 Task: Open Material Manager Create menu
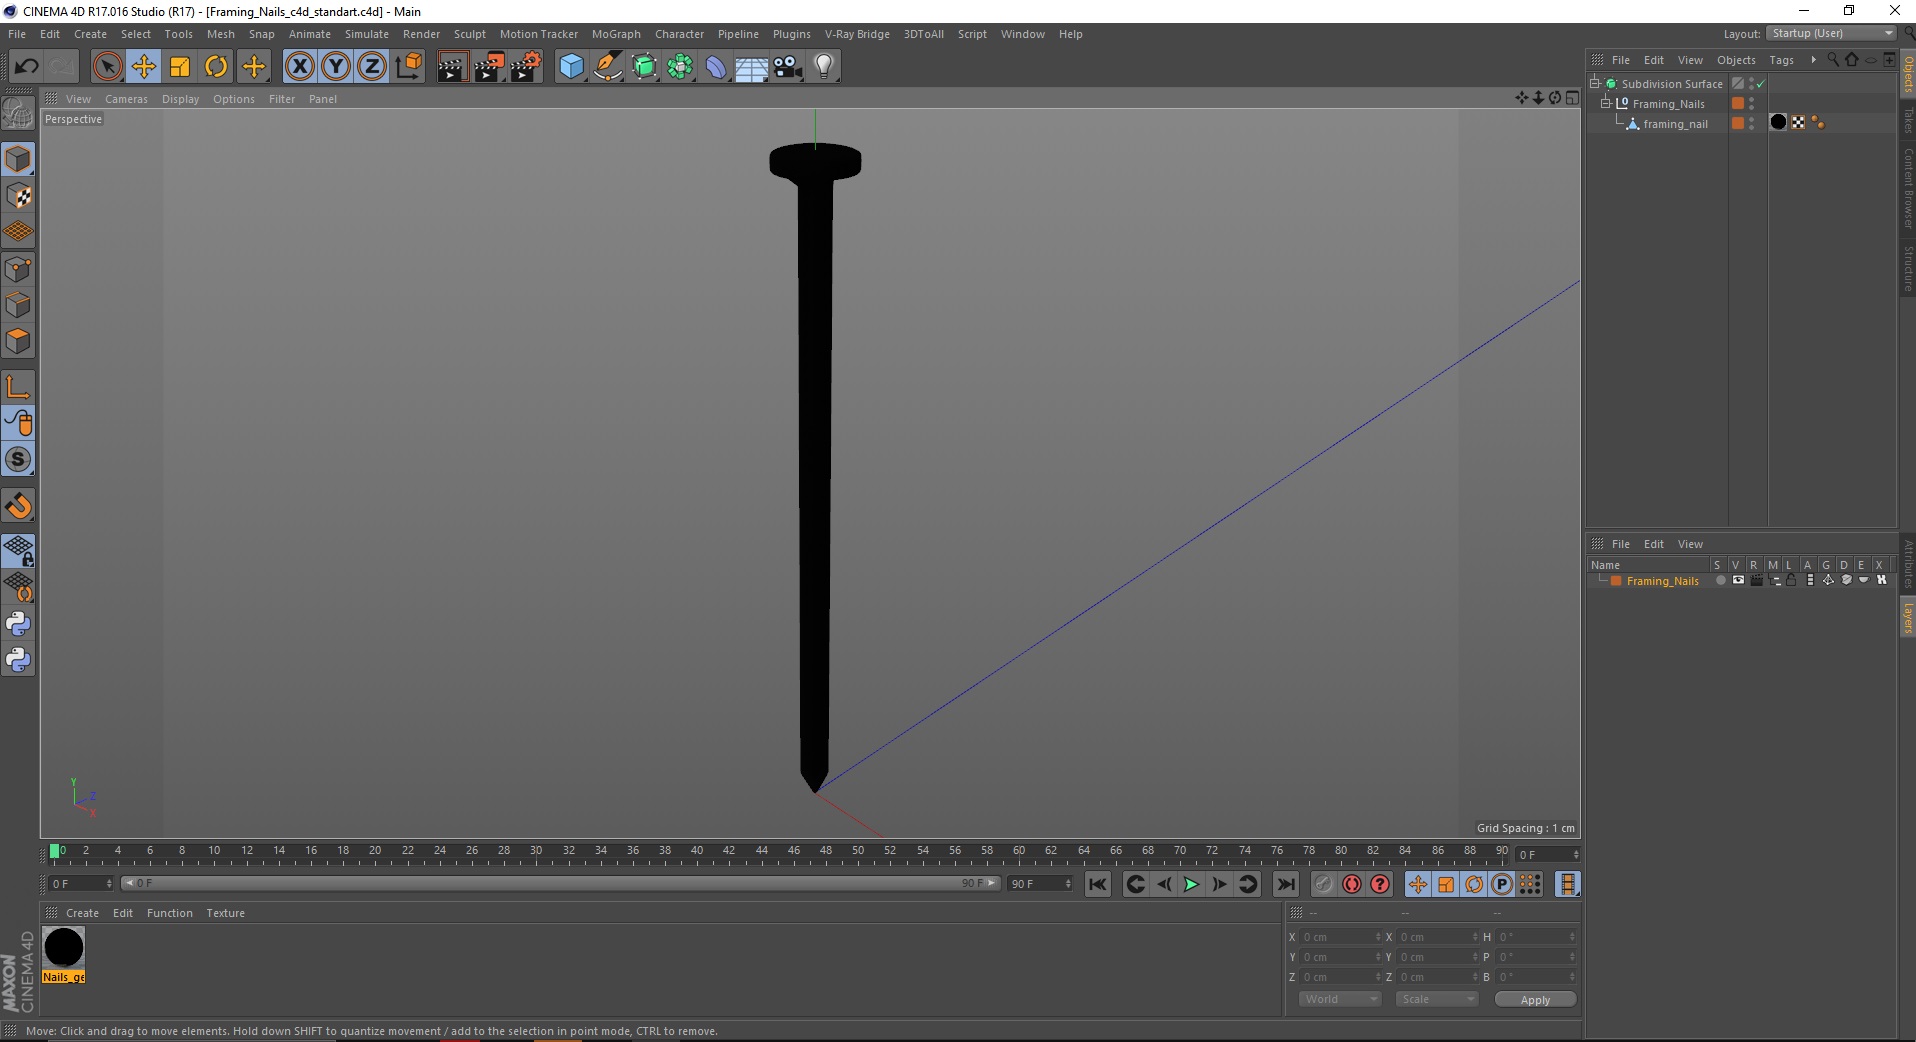[82, 913]
